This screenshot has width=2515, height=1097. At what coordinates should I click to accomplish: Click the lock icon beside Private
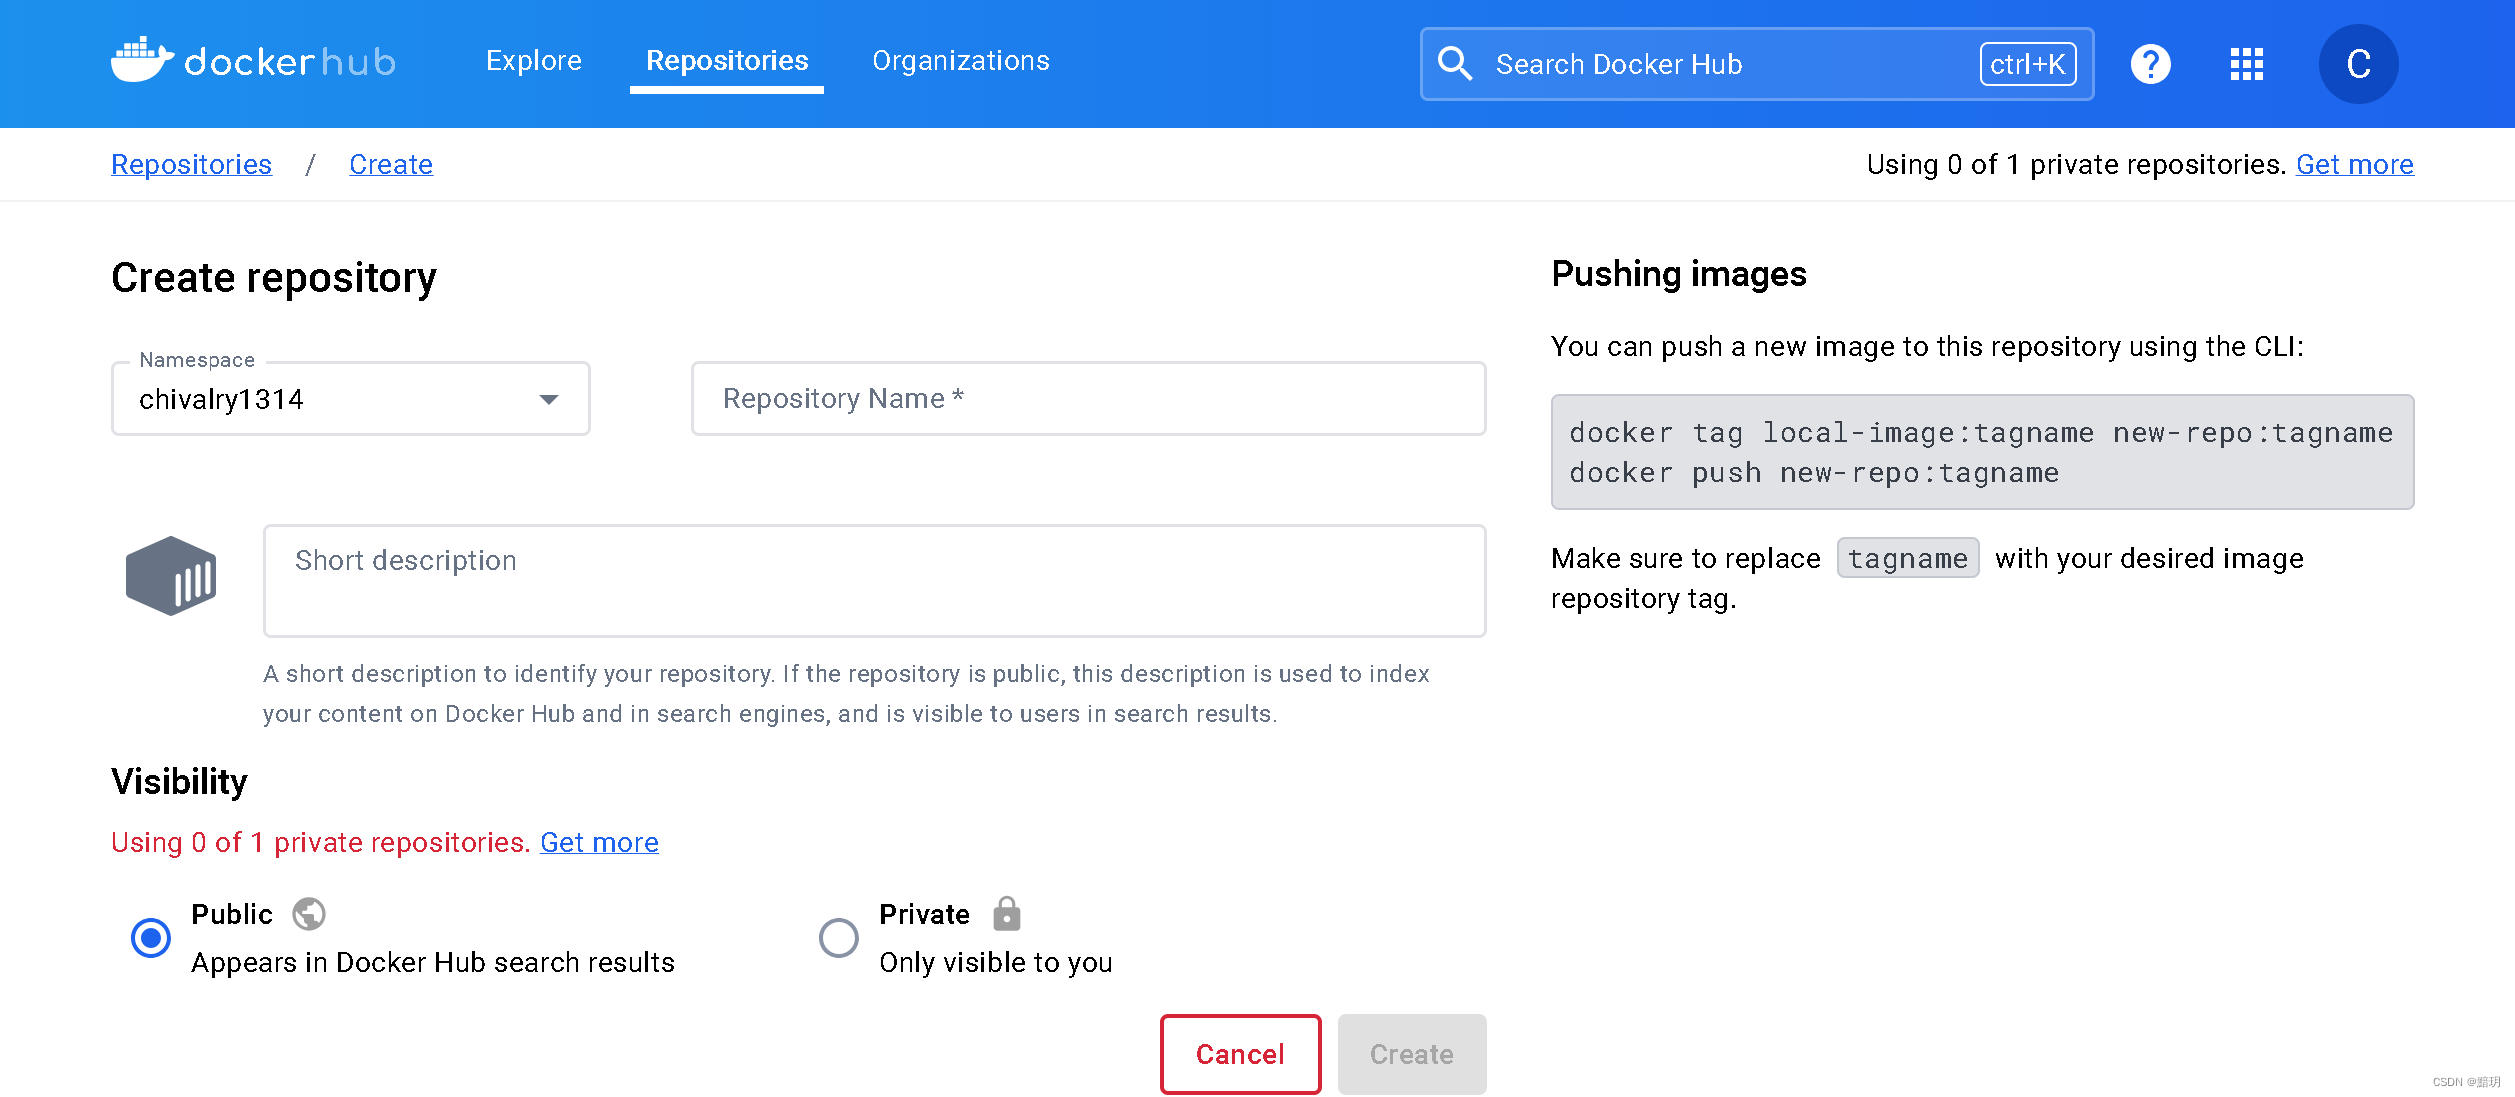1006,913
